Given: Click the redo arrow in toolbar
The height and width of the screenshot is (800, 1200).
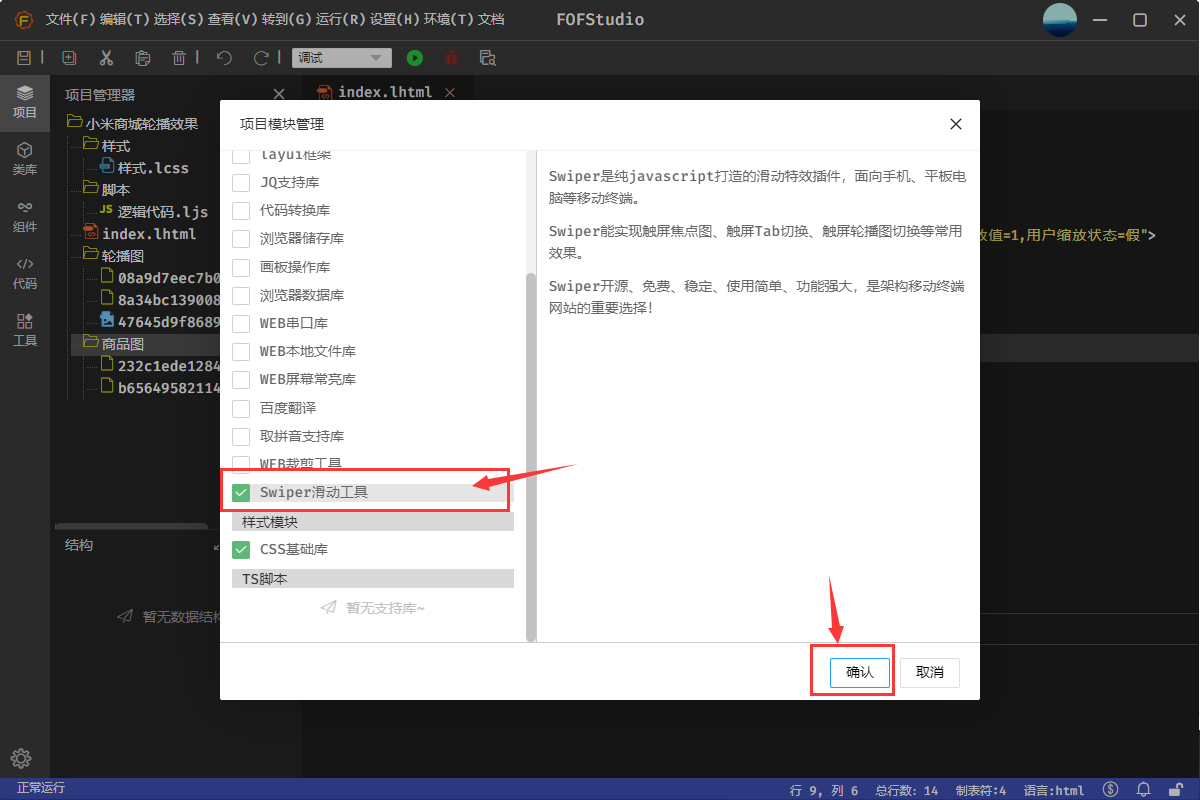Looking at the screenshot, I should (261, 58).
